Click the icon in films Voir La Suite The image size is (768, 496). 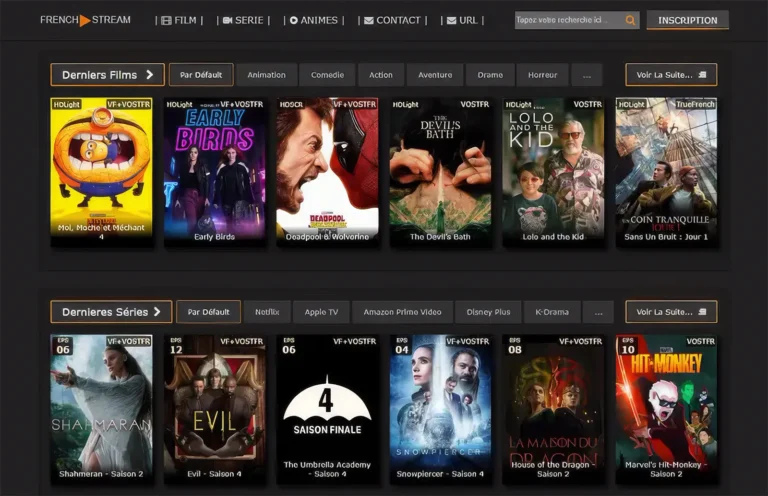tap(702, 74)
